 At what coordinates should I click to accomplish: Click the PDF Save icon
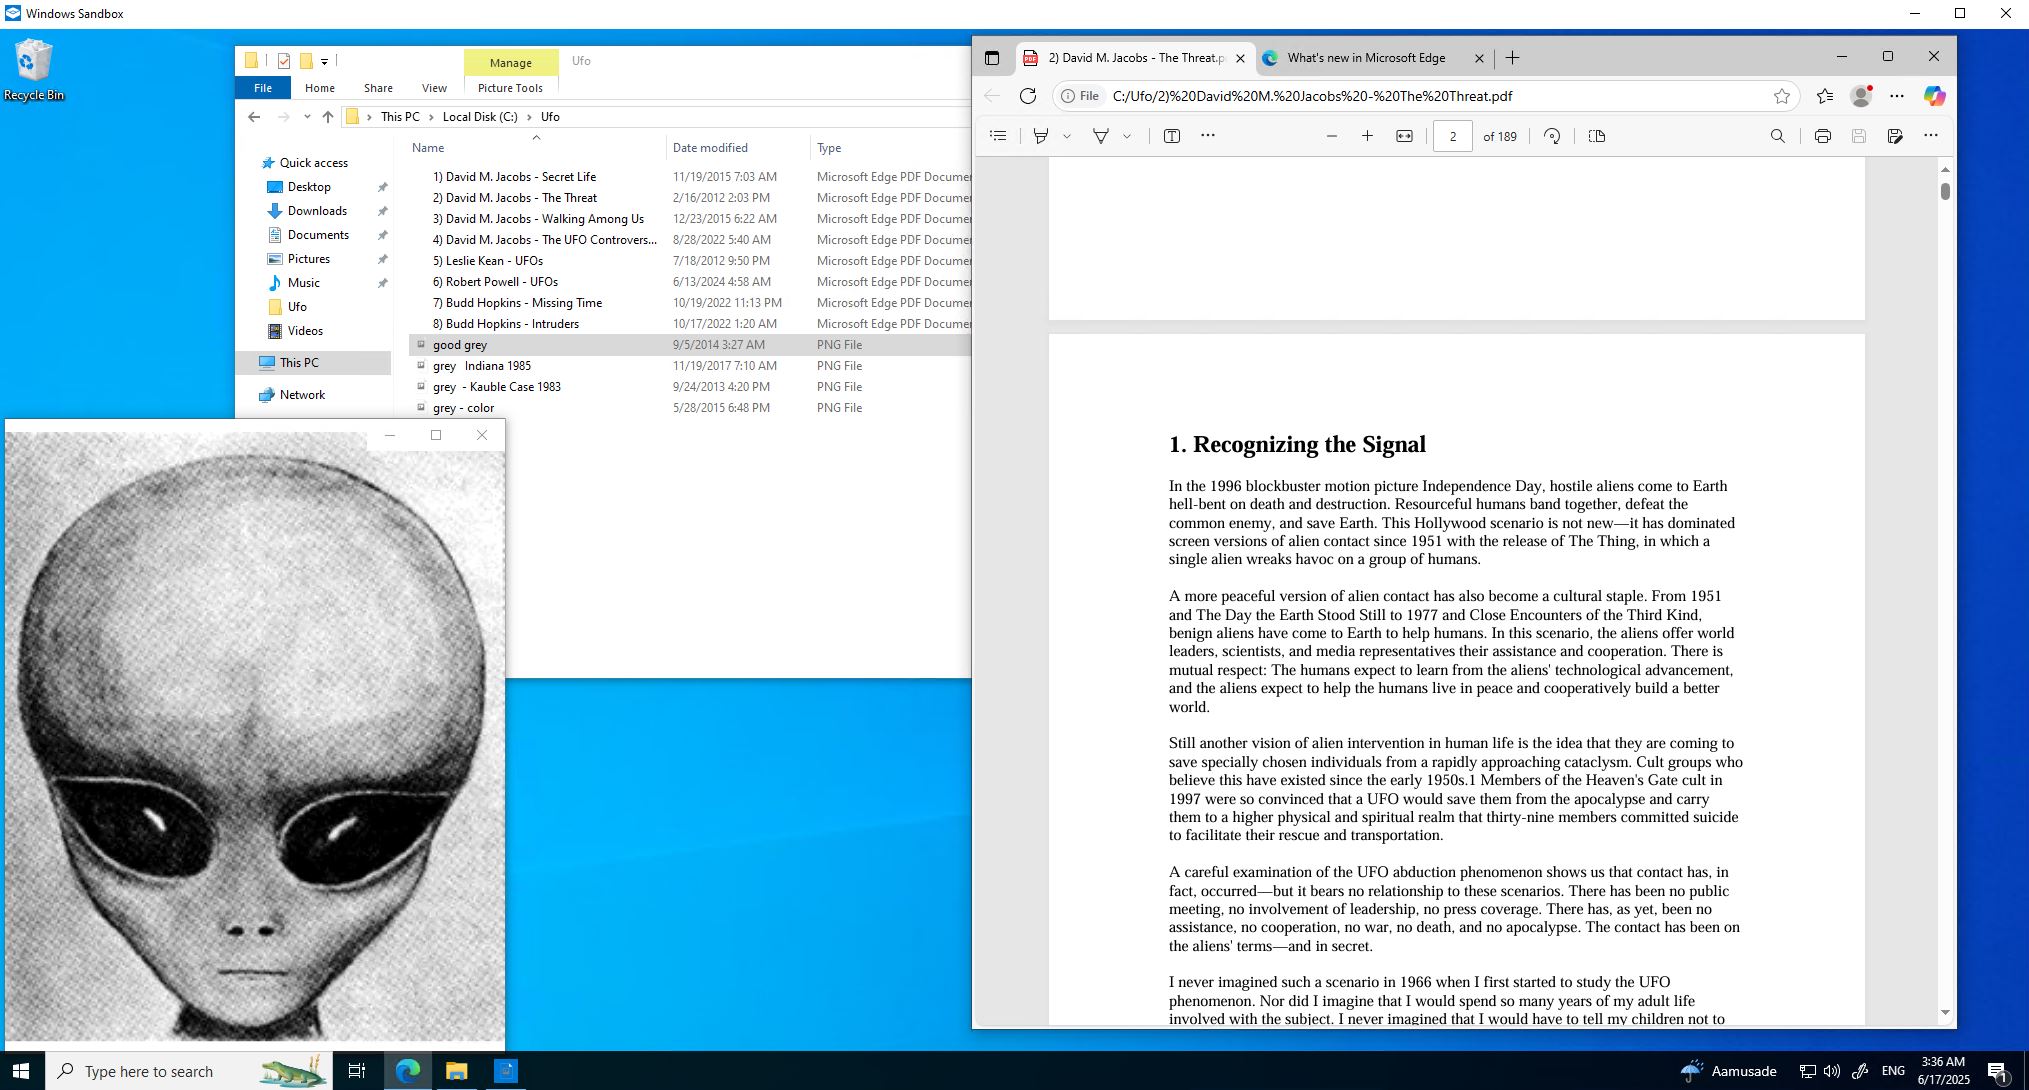(1859, 136)
